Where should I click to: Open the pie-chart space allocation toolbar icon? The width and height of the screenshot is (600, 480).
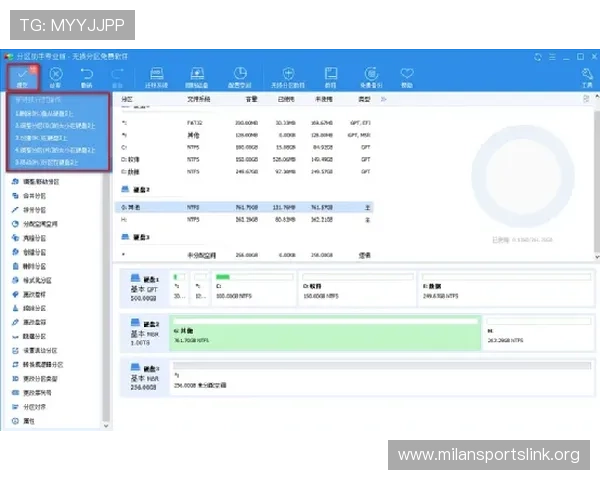tap(240, 77)
